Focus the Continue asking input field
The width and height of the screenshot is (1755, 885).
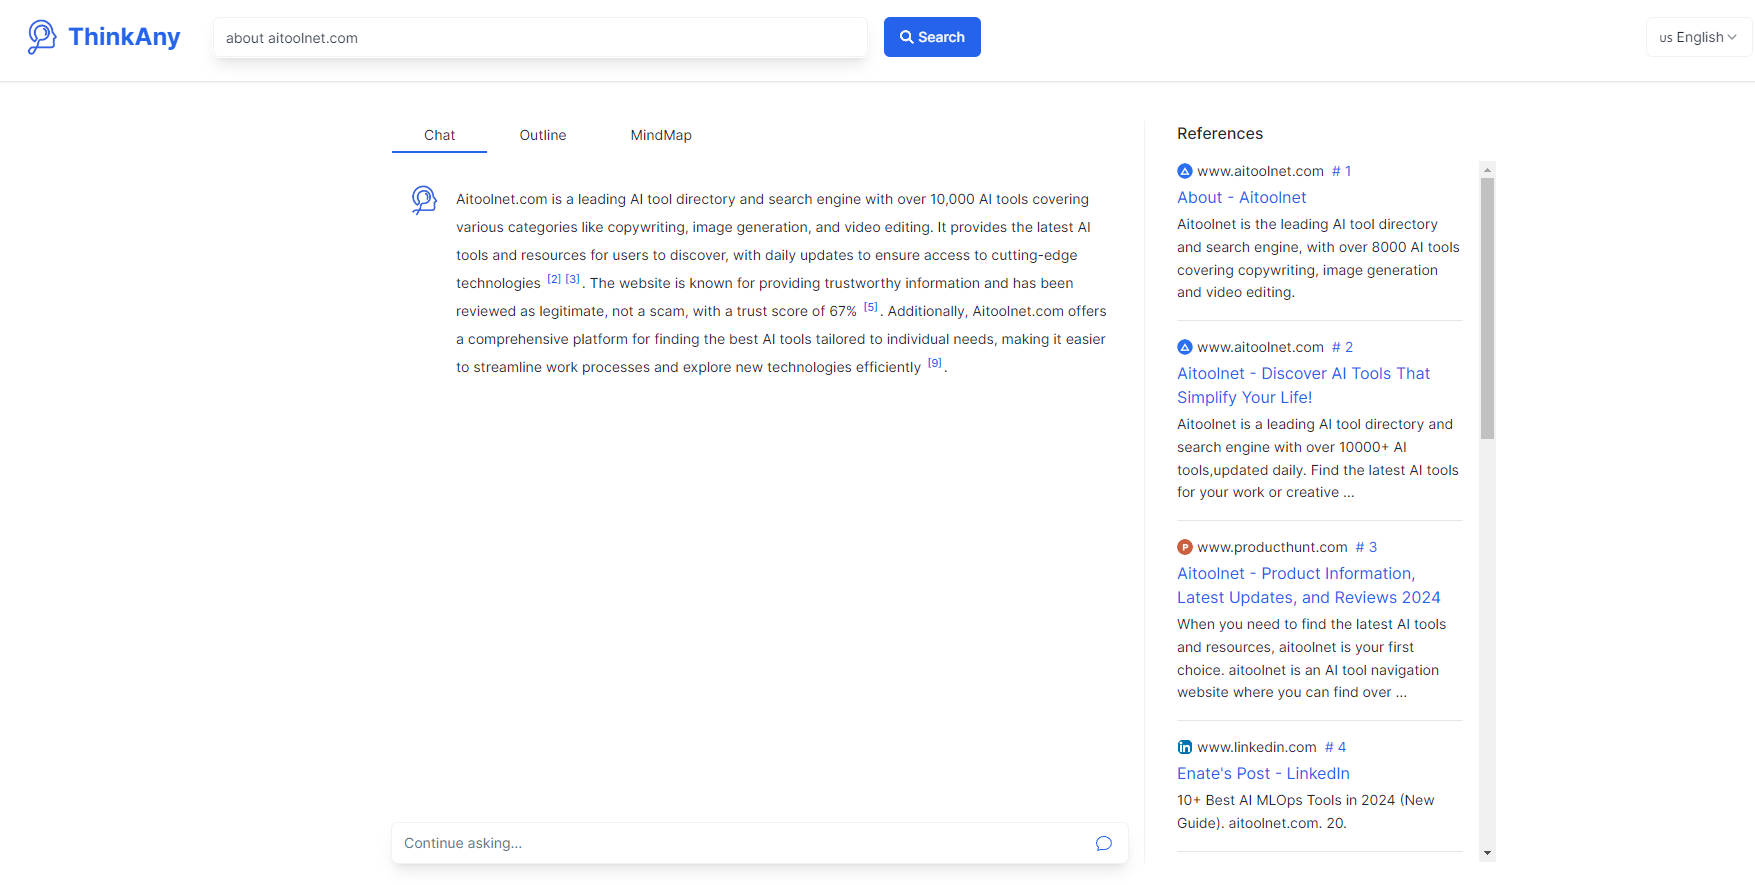coord(740,843)
